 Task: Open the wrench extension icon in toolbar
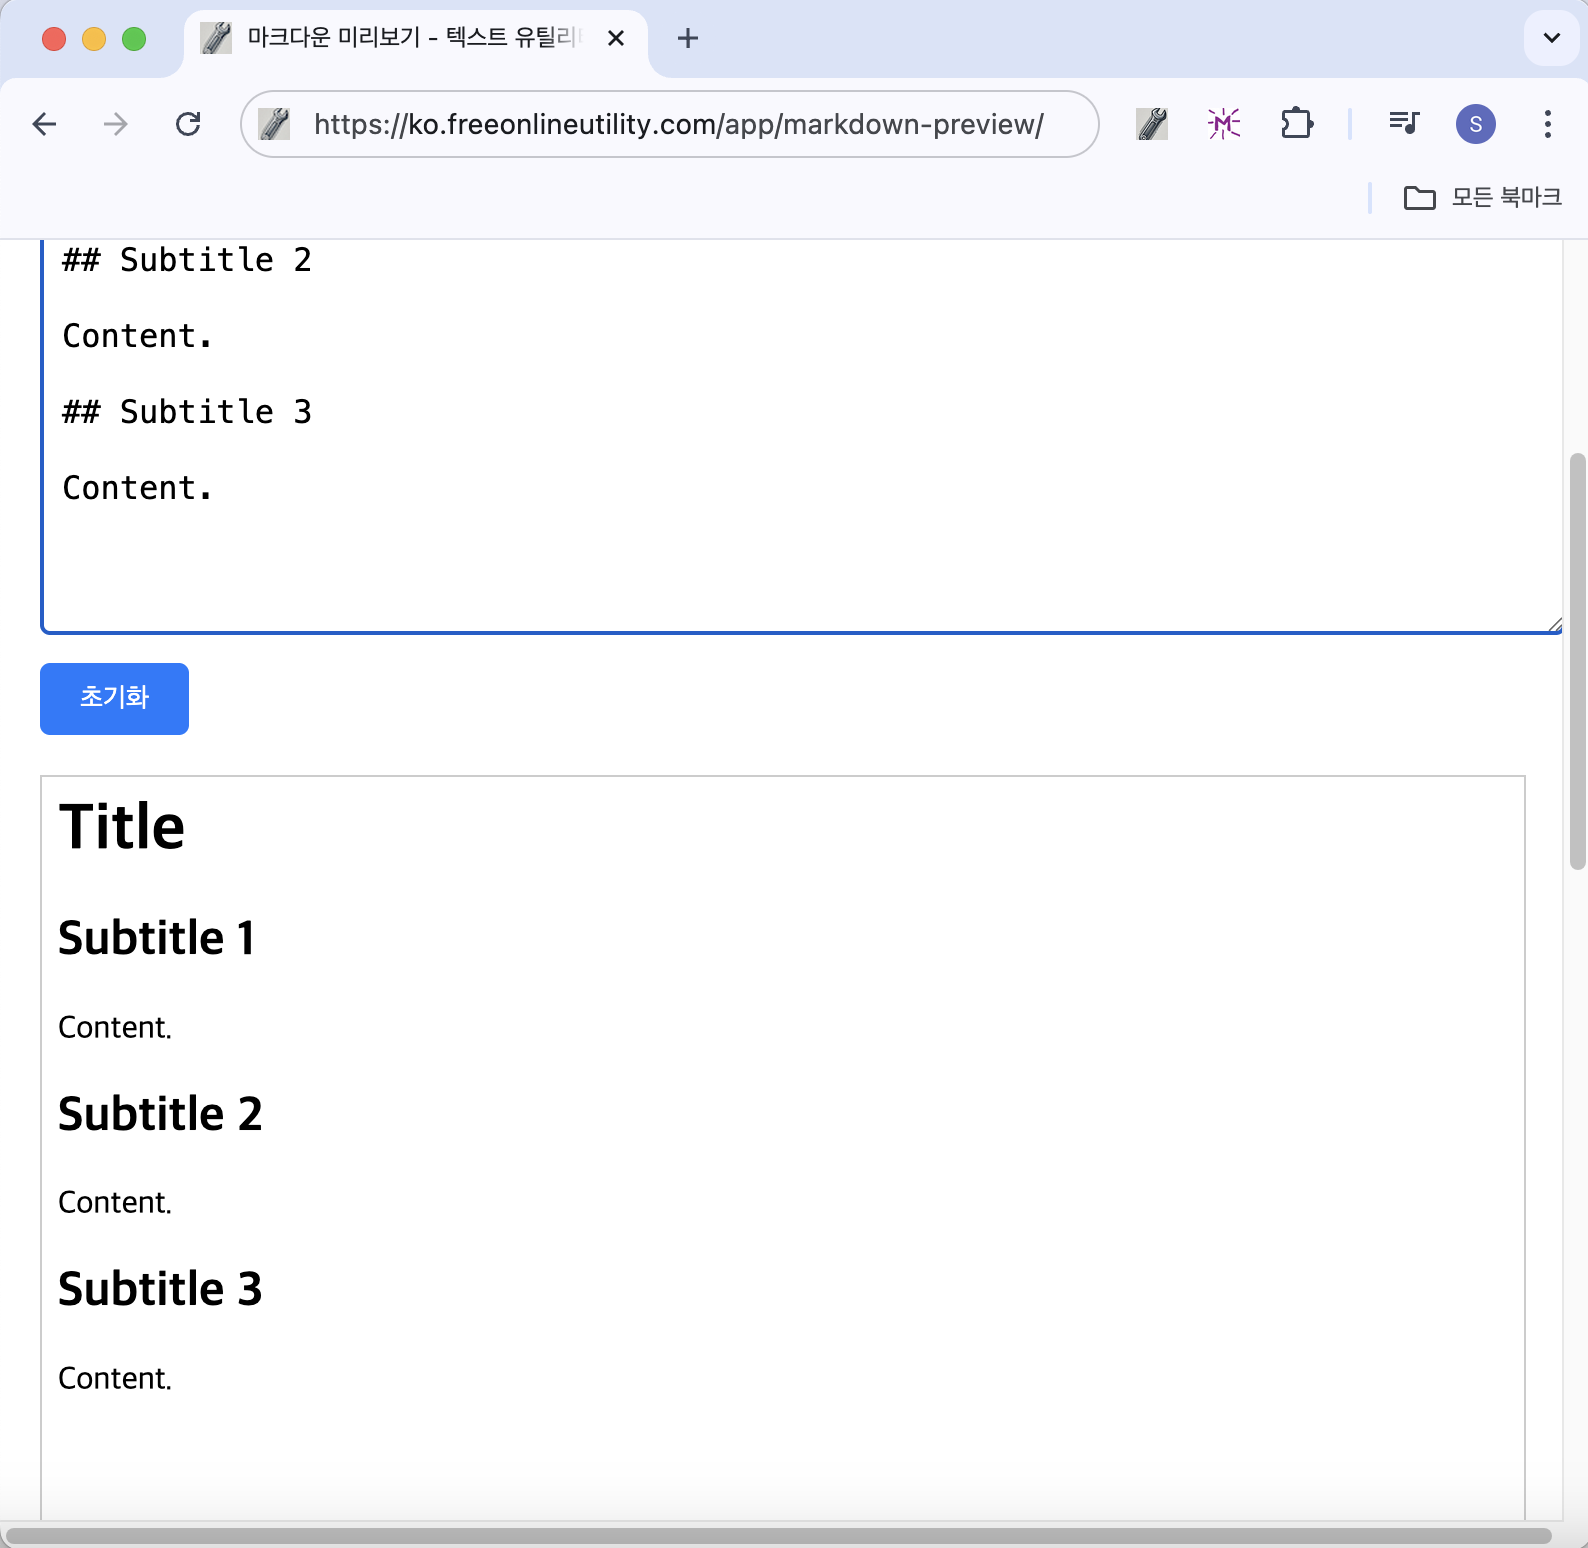pyautogui.click(x=1152, y=124)
